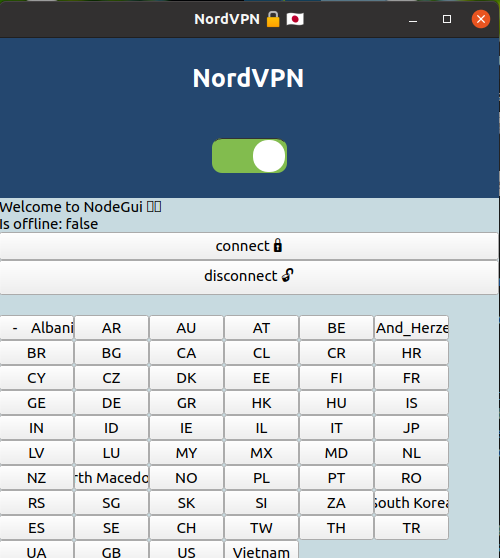
Task: Pick the SI country button
Action: [x=262, y=503]
